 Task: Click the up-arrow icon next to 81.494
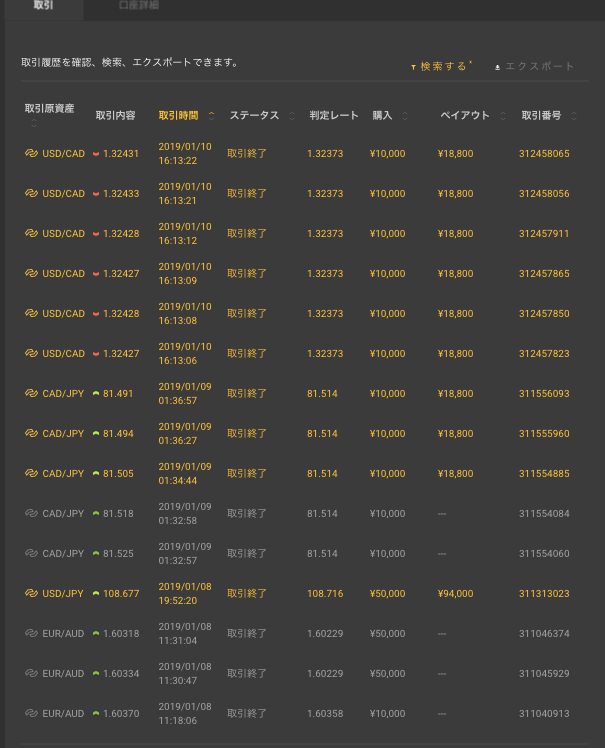96,434
